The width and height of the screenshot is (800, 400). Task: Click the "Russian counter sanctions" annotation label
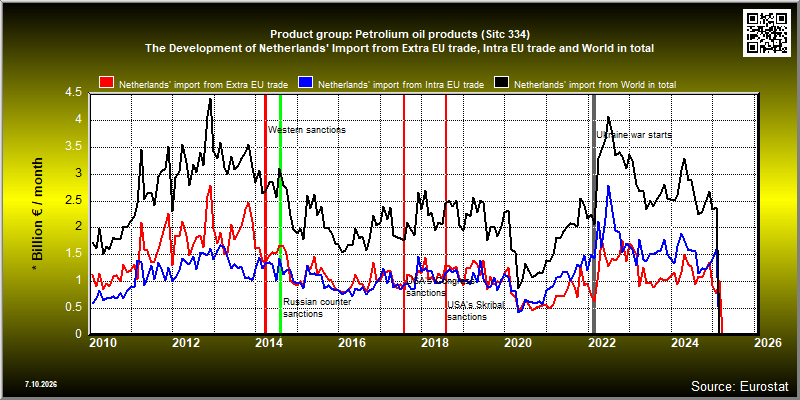point(317,308)
